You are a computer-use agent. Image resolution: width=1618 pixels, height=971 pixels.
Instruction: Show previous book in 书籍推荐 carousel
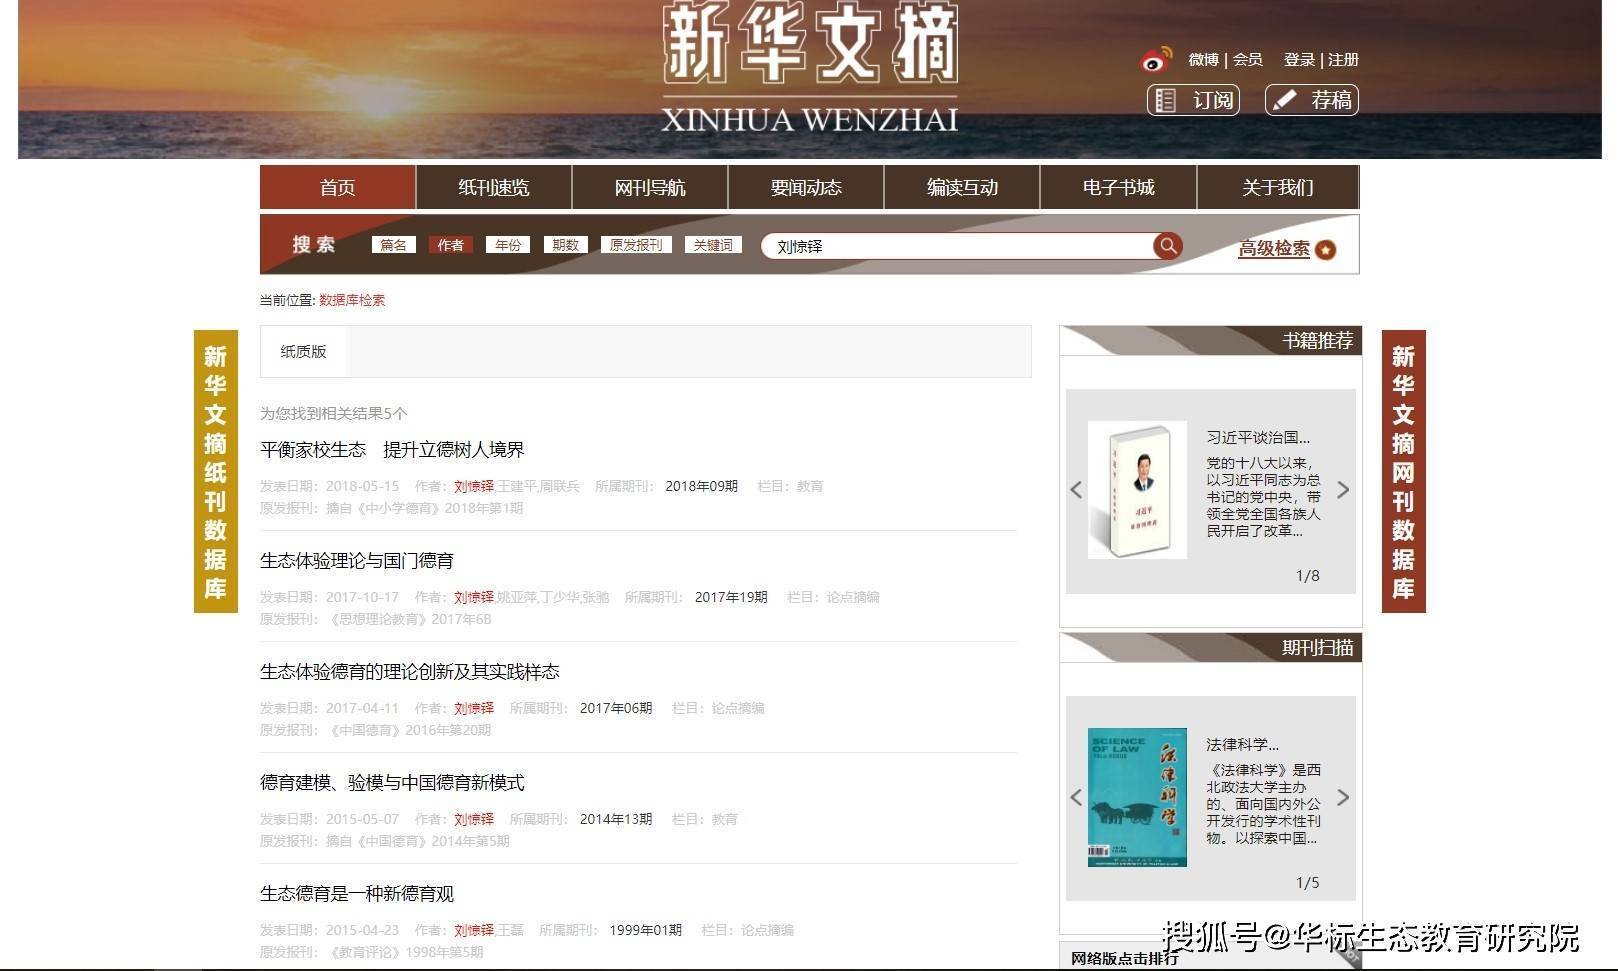pos(1076,490)
